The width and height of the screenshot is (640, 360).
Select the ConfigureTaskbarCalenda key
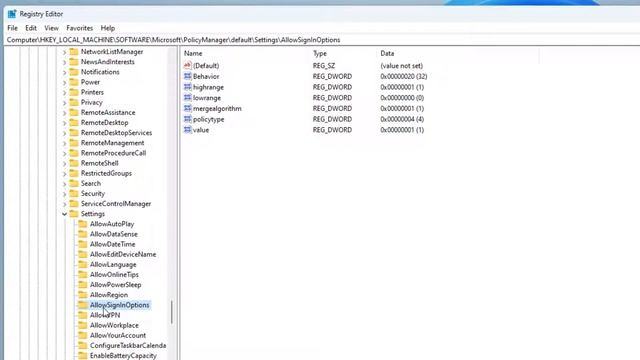[x=128, y=346]
